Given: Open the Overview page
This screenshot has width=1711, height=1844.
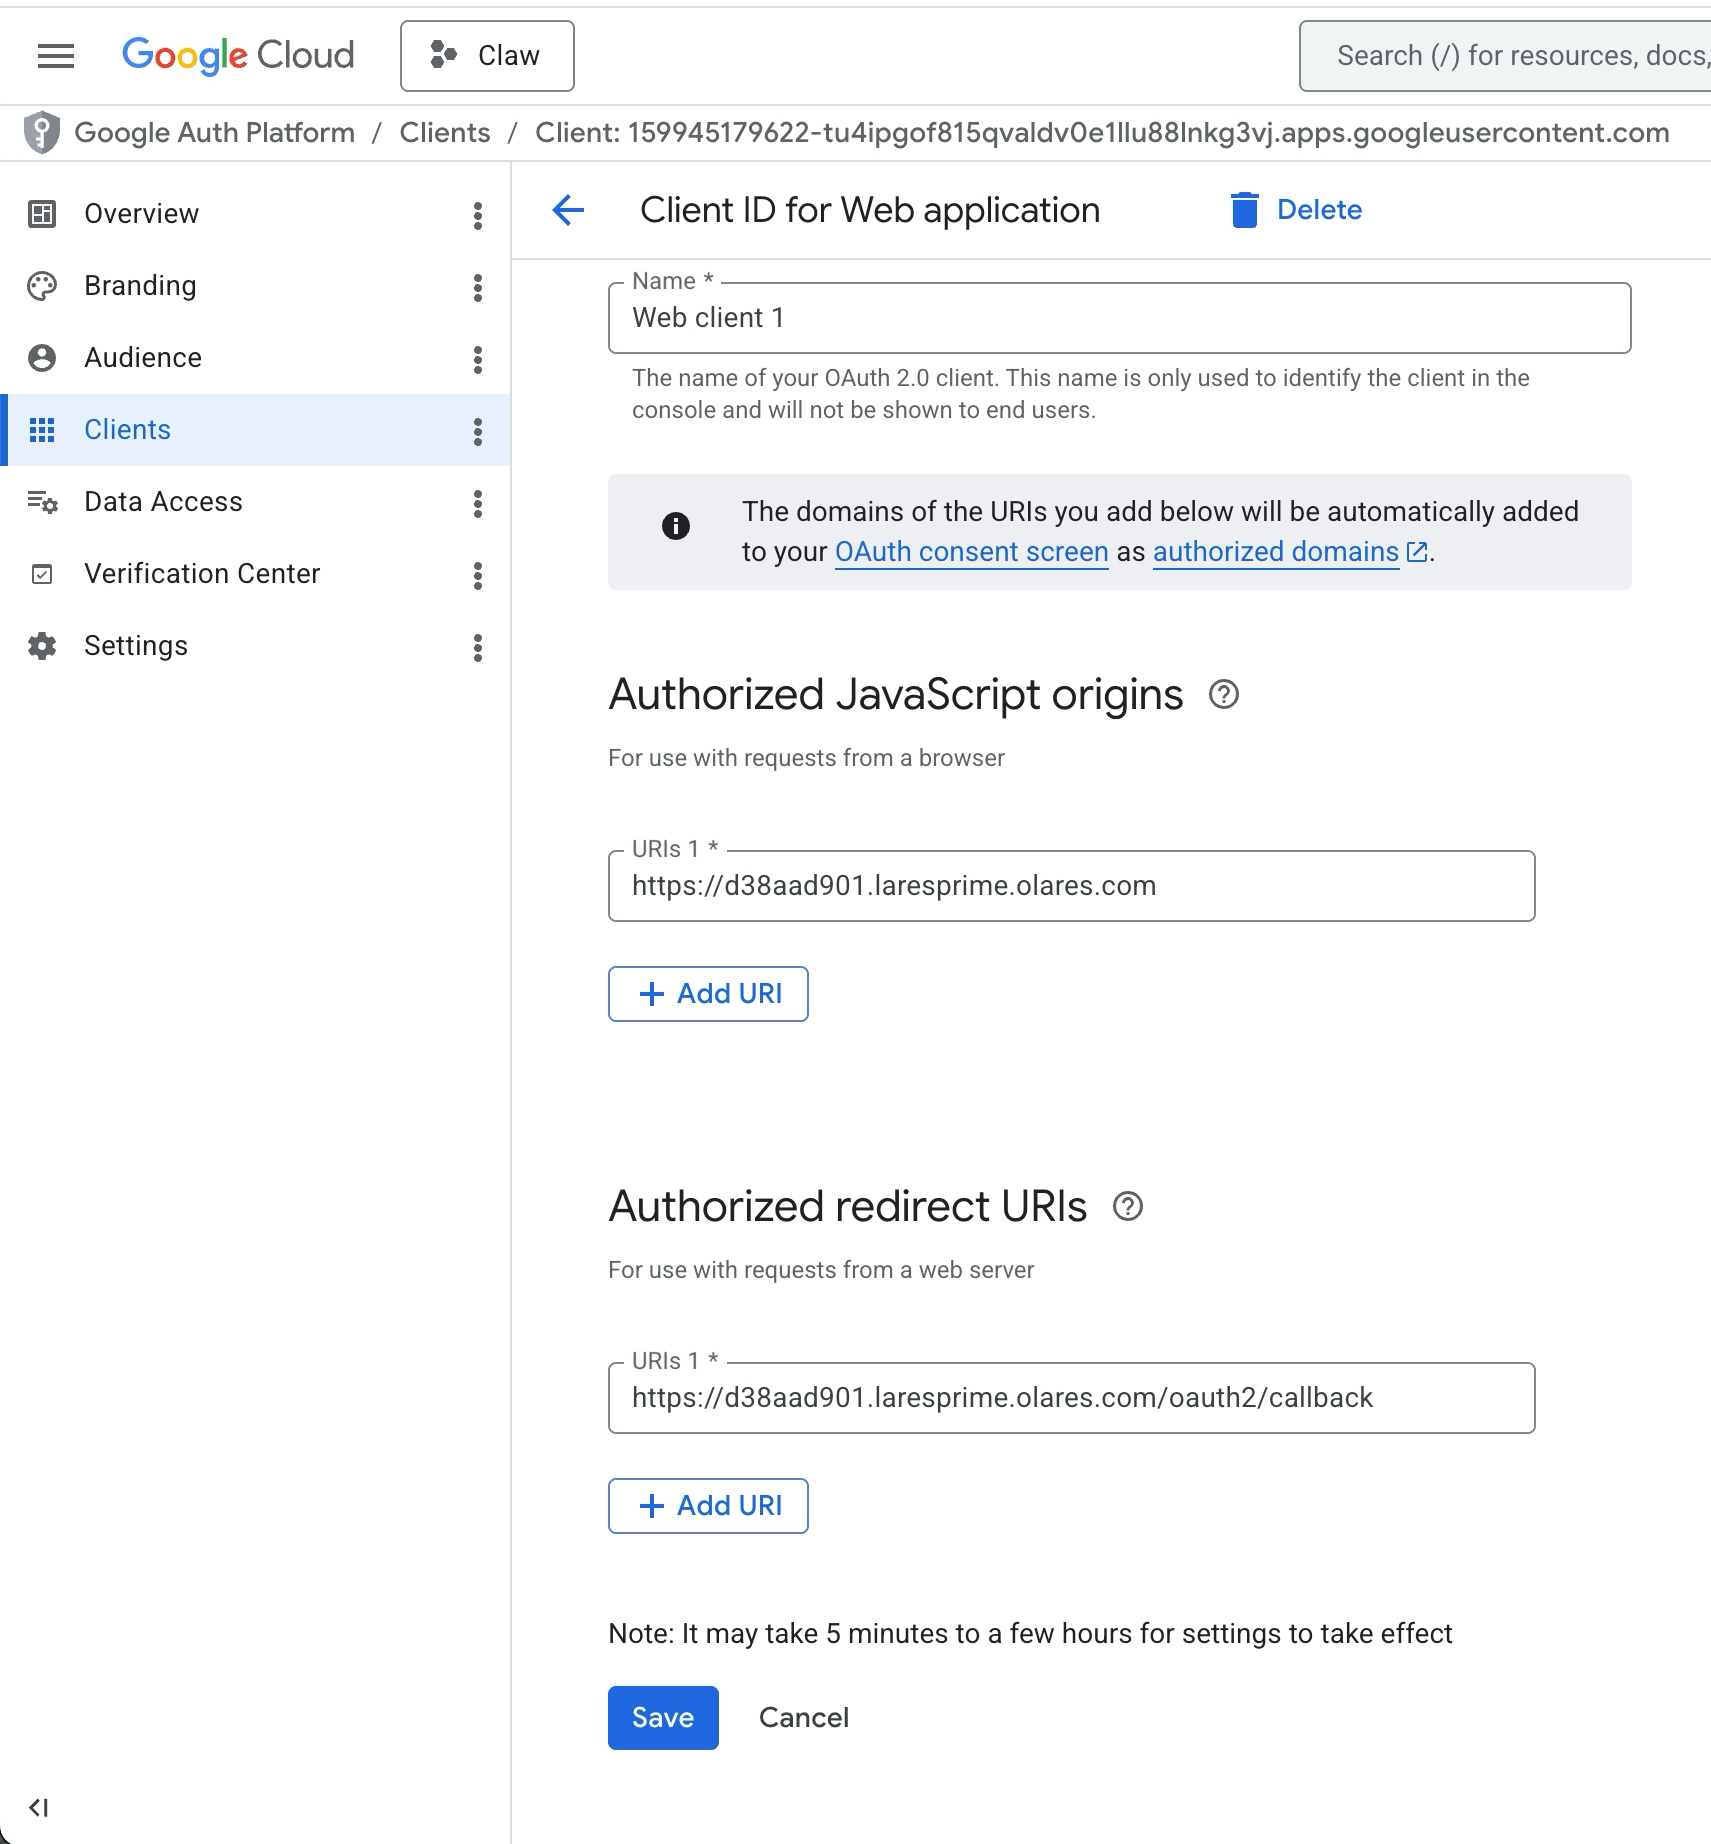Looking at the screenshot, I should coord(141,214).
